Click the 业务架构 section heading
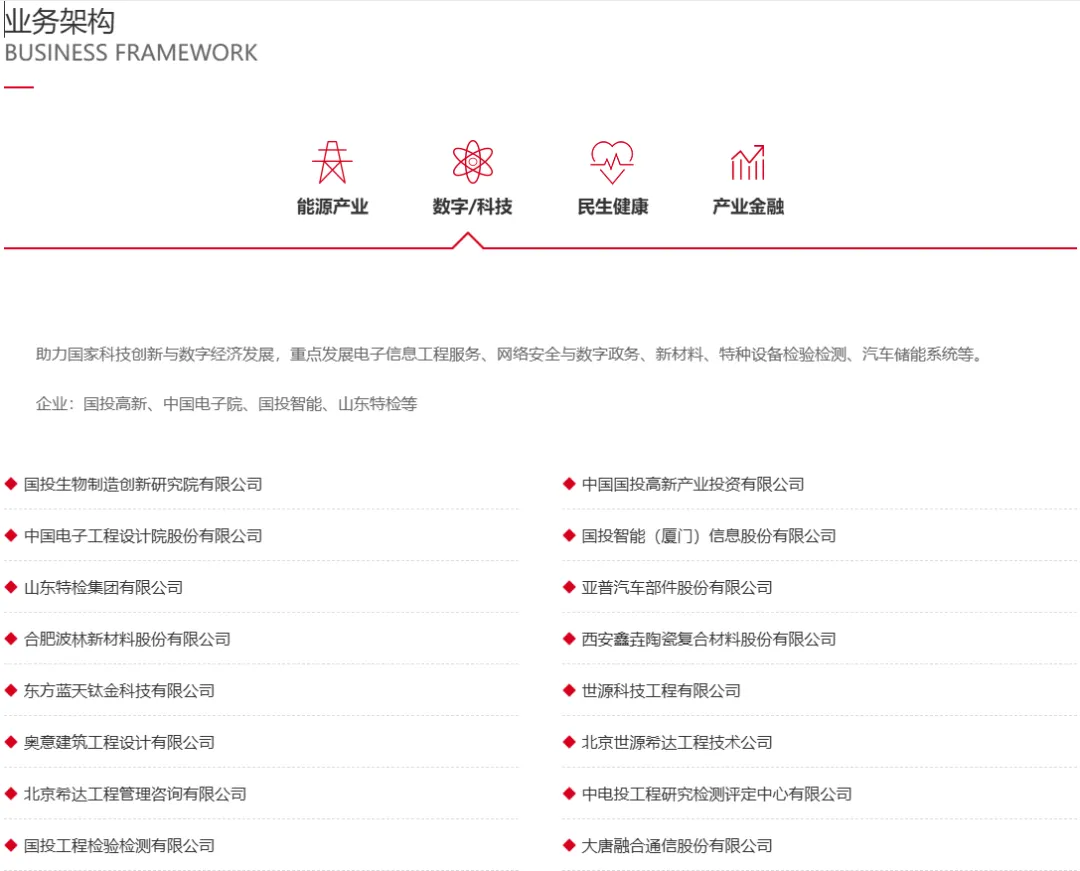Image resolution: width=1080 pixels, height=871 pixels. (x=60, y=21)
